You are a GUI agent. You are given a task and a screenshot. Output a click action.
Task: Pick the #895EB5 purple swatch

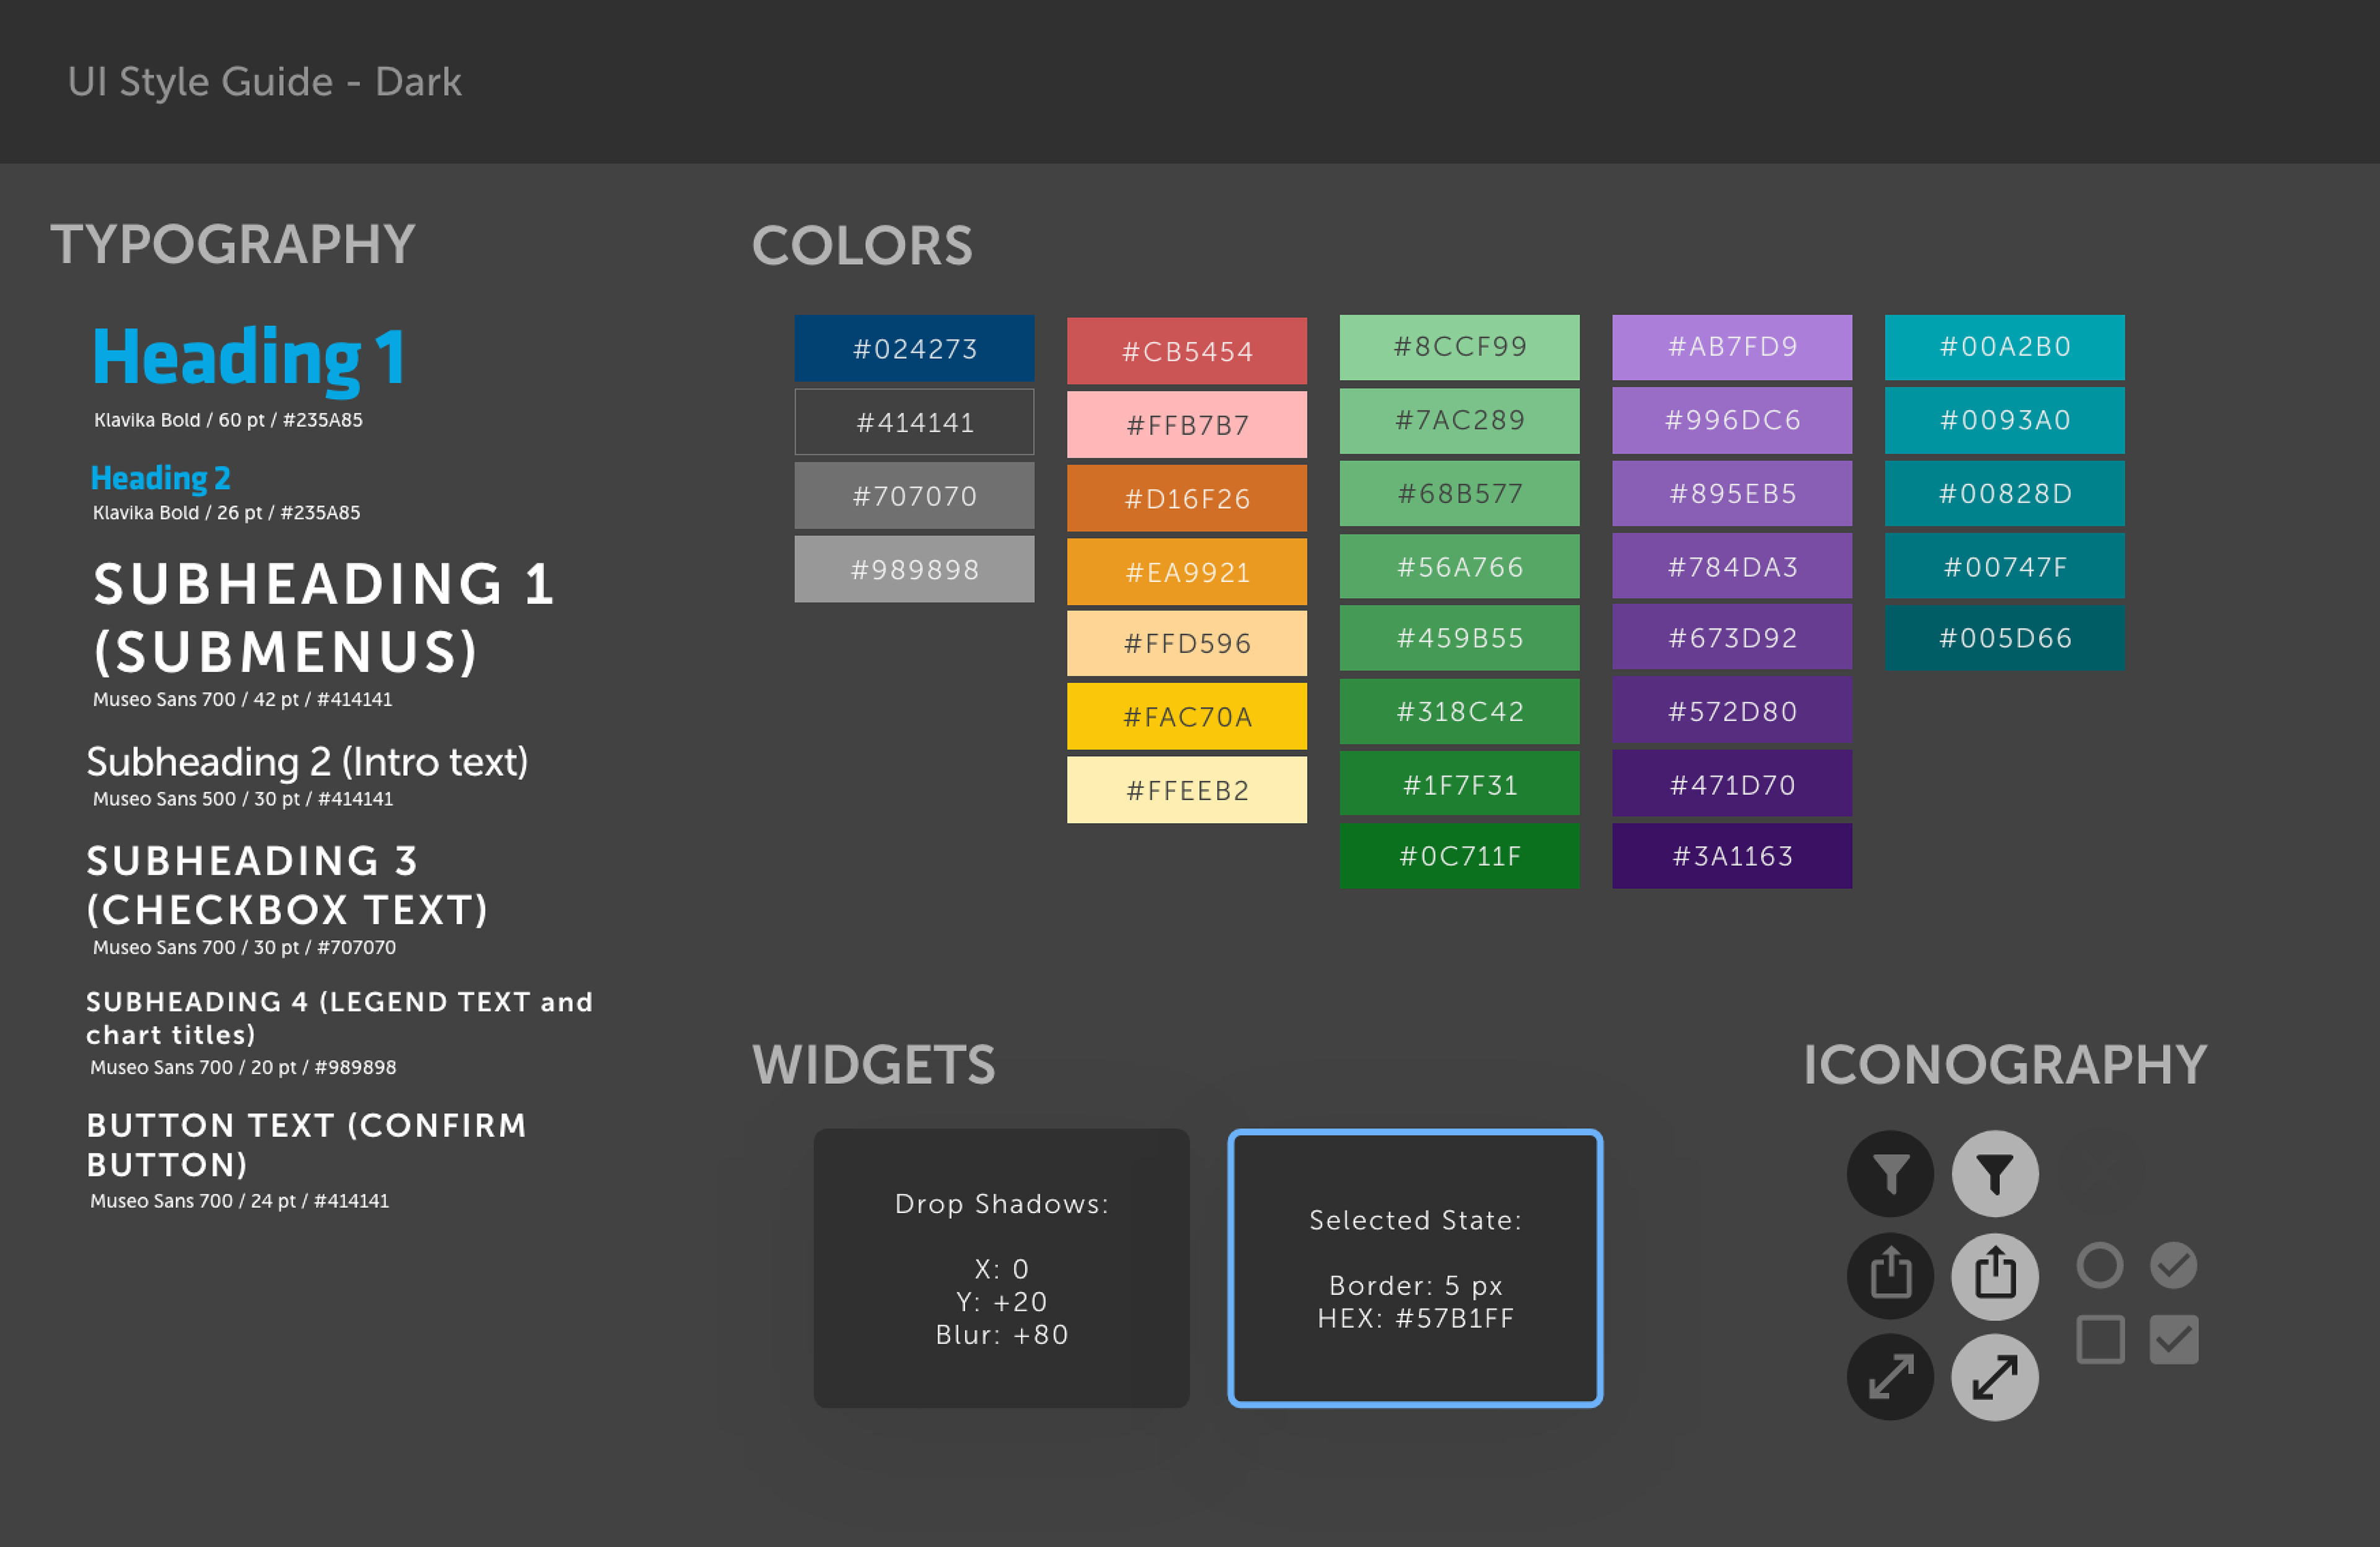click(x=1732, y=493)
